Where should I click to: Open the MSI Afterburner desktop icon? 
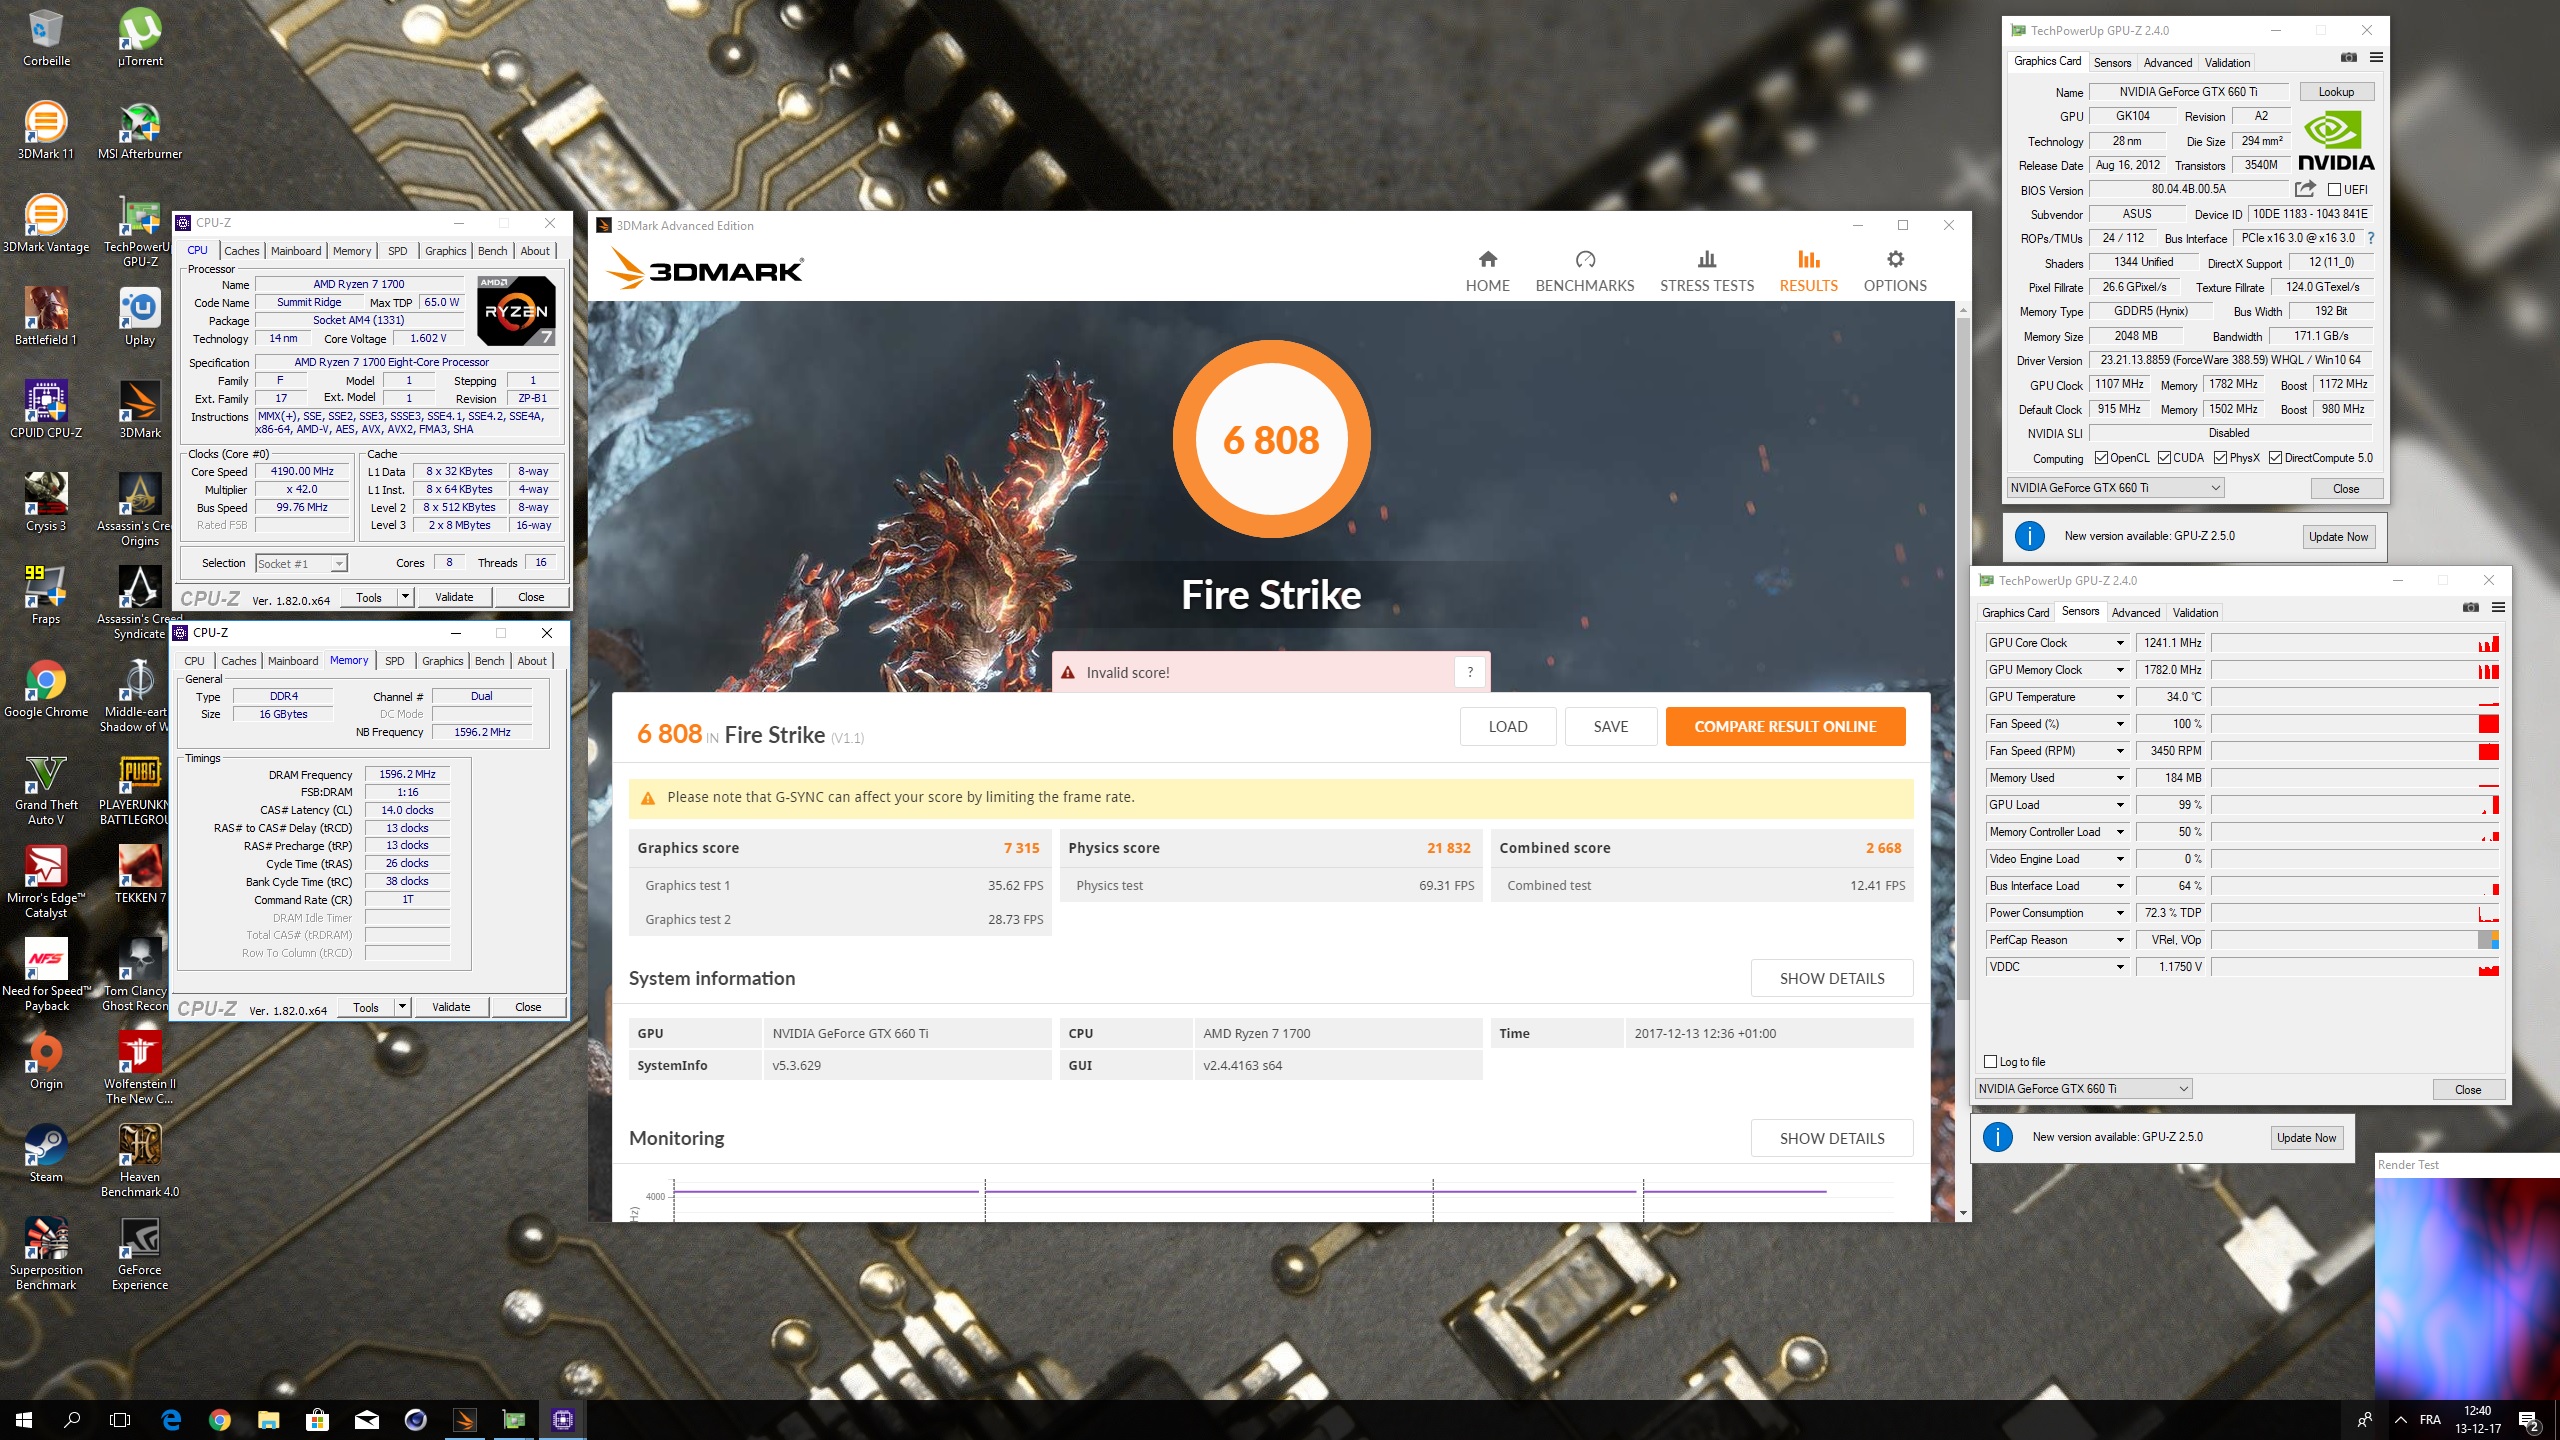click(140, 130)
